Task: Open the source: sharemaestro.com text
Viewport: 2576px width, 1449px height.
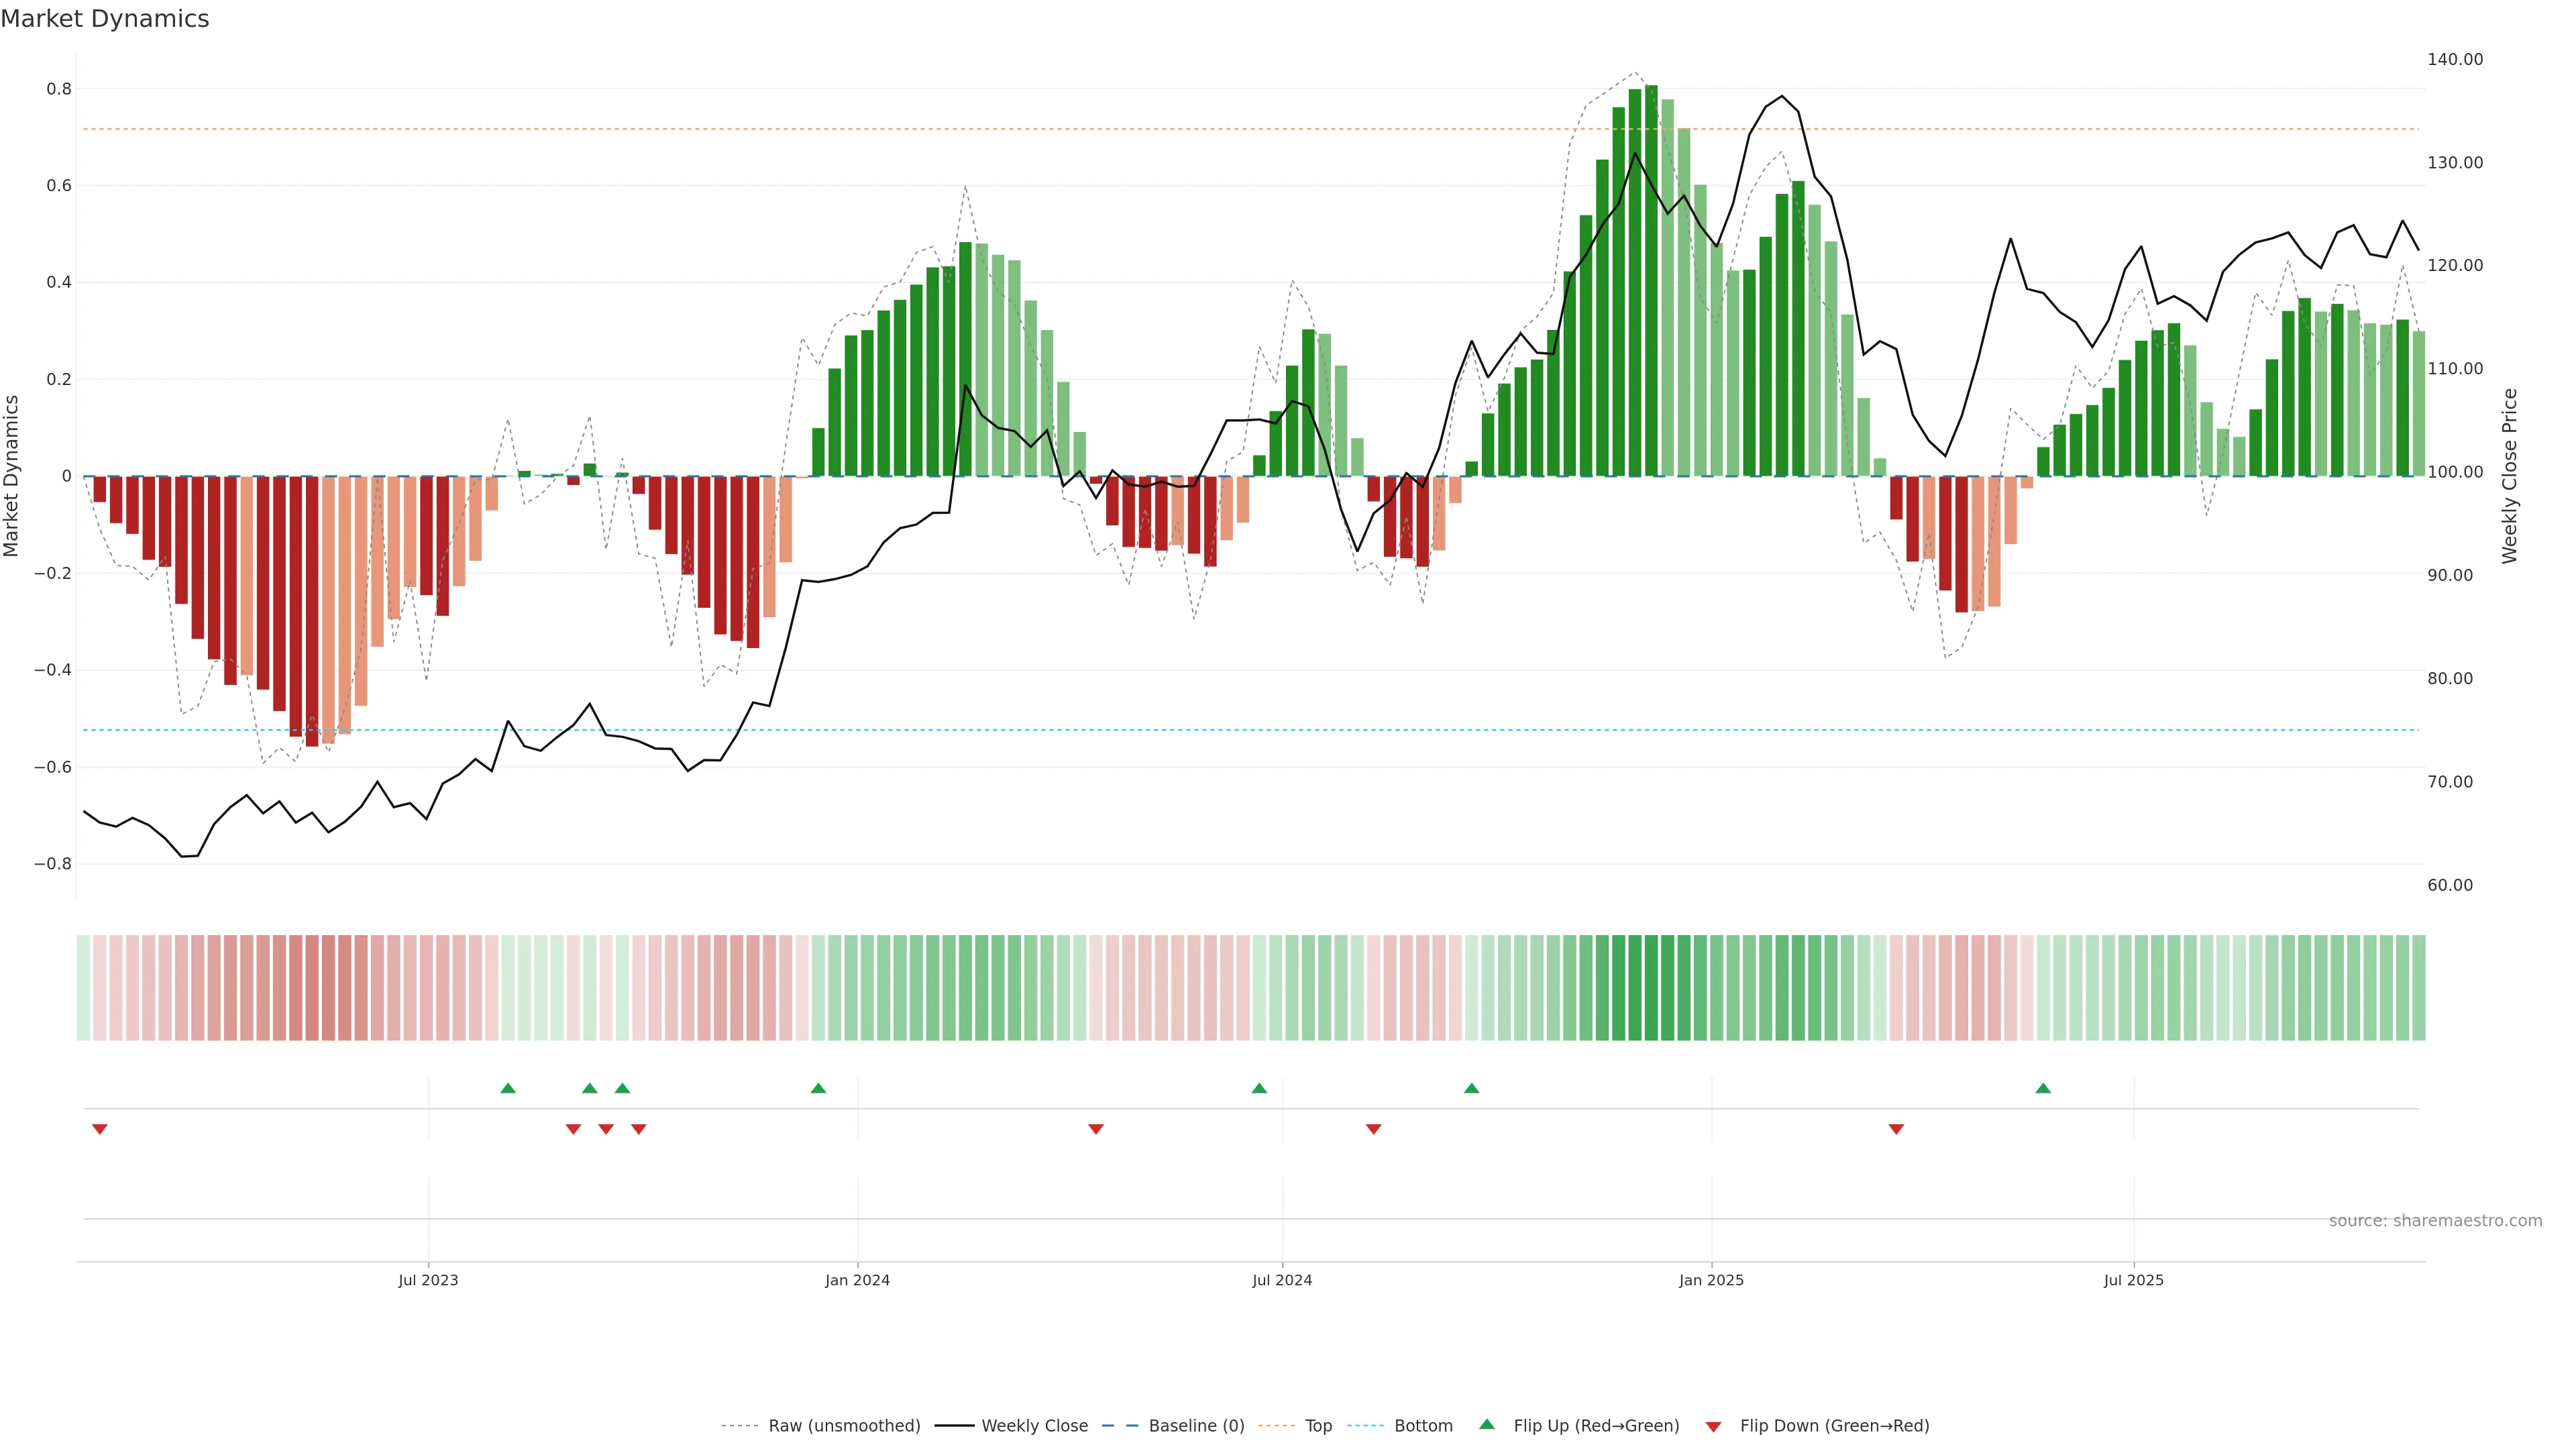Action: [2435, 1221]
